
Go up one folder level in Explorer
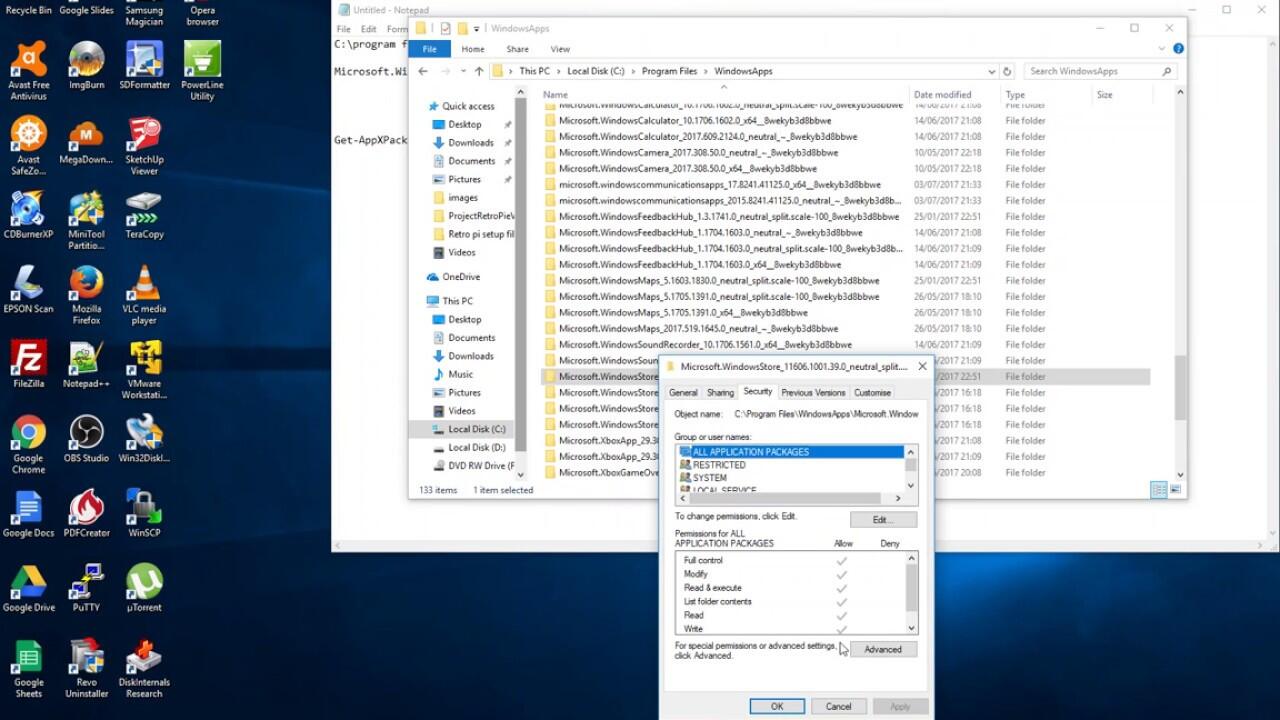click(x=479, y=71)
